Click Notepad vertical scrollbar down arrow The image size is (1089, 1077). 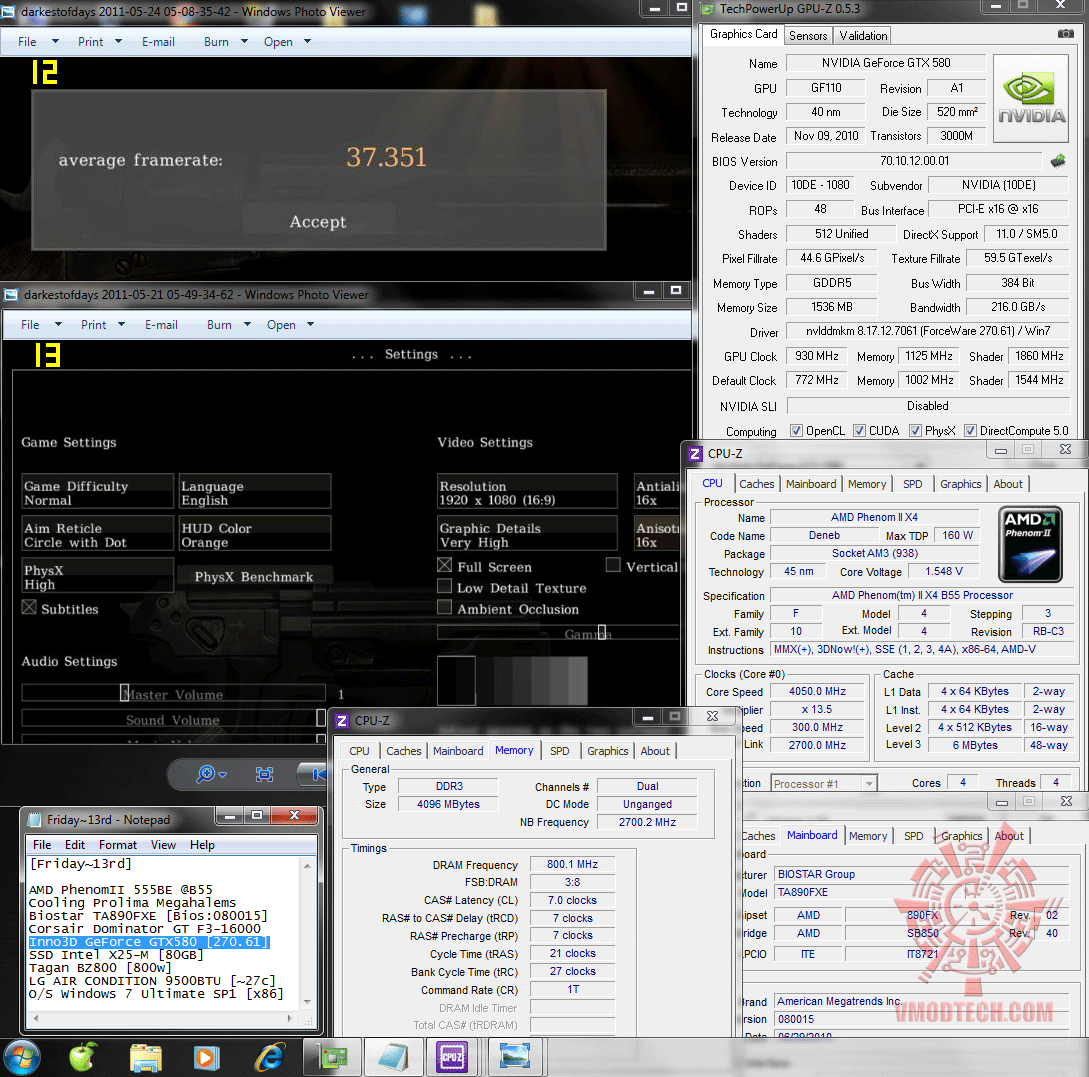pyautogui.click(x=308, y=1001)
